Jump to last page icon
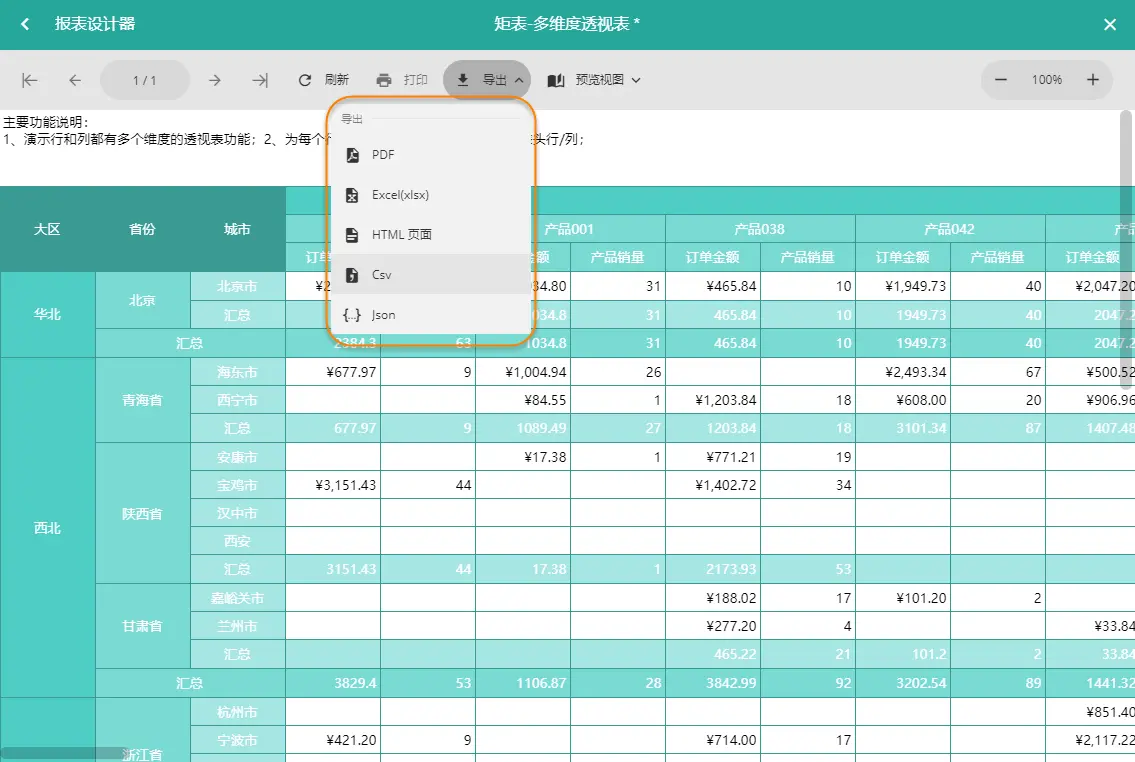 pos(260,80)
